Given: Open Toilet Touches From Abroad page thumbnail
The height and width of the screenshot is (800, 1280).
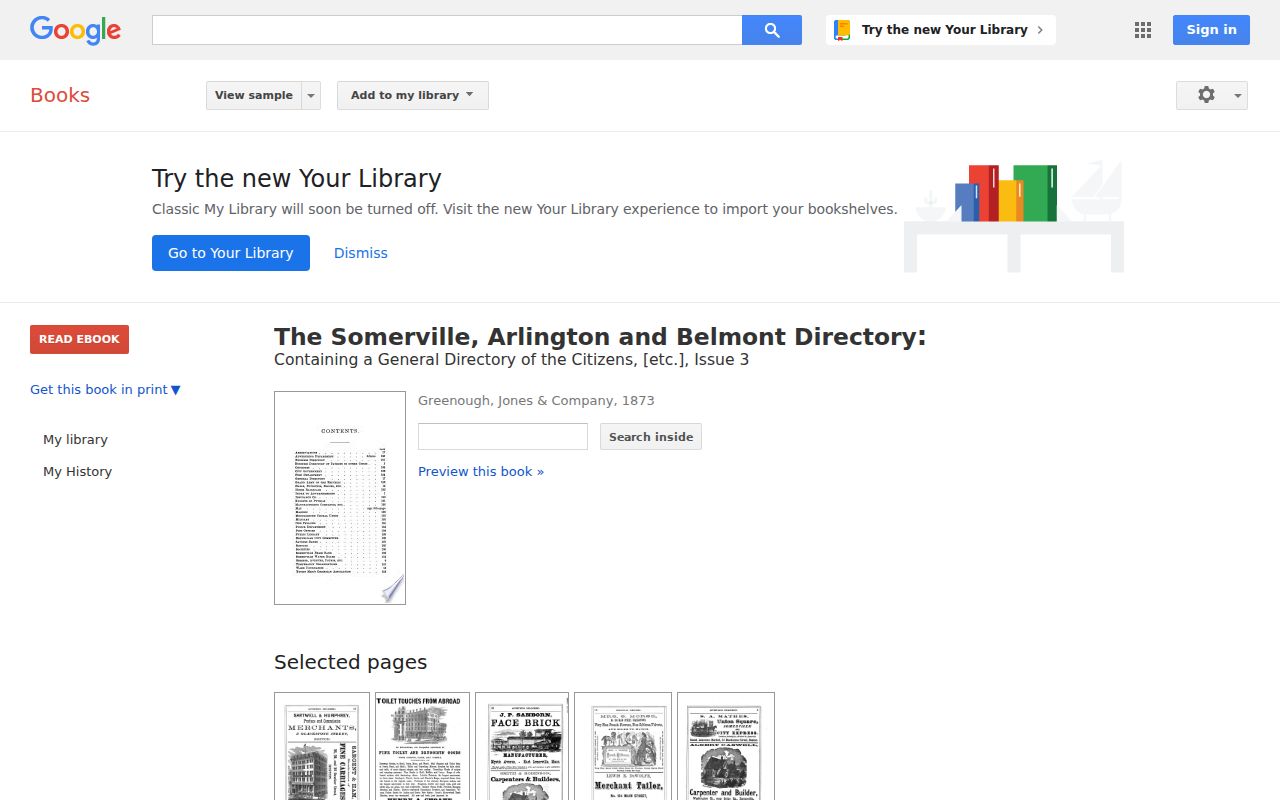Looking at the screenshot, I should pyautogui.click(x=422, y=746).
